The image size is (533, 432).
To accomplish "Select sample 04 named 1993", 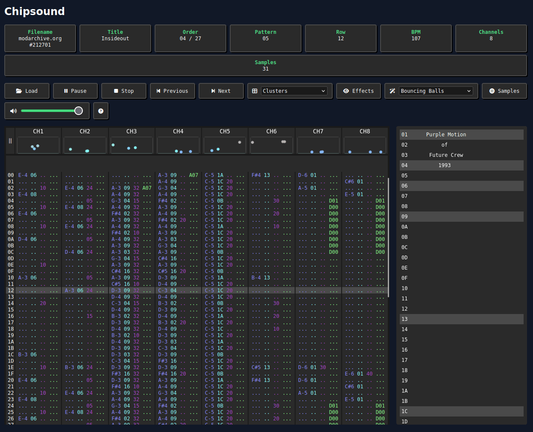I will 462,165.
